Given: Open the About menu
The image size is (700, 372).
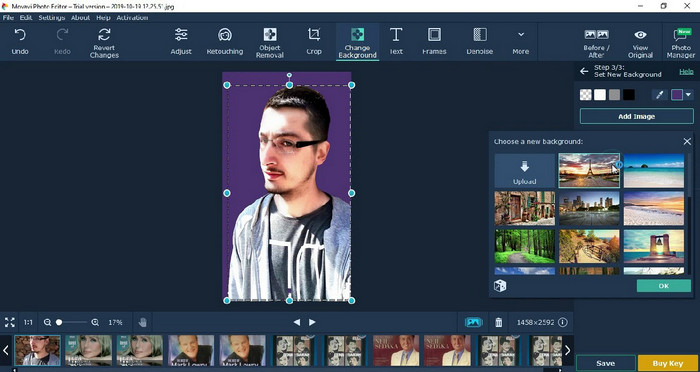Looking at the screenshot, I should pyautogui.click(x=80, y=17).
